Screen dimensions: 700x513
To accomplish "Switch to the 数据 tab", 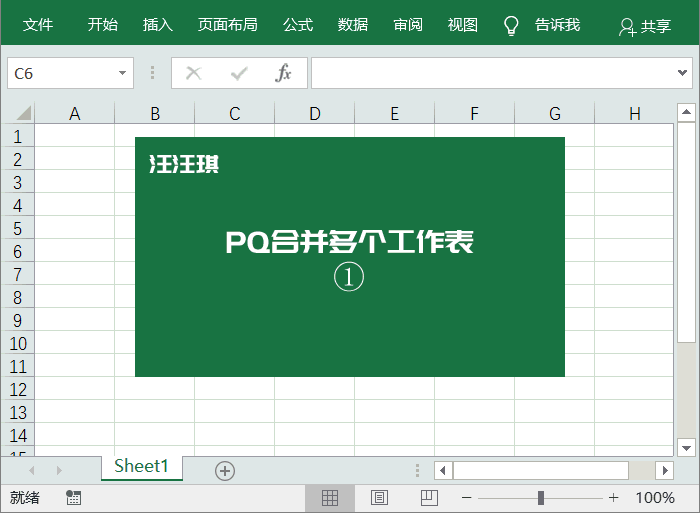I will coord(353,25).
